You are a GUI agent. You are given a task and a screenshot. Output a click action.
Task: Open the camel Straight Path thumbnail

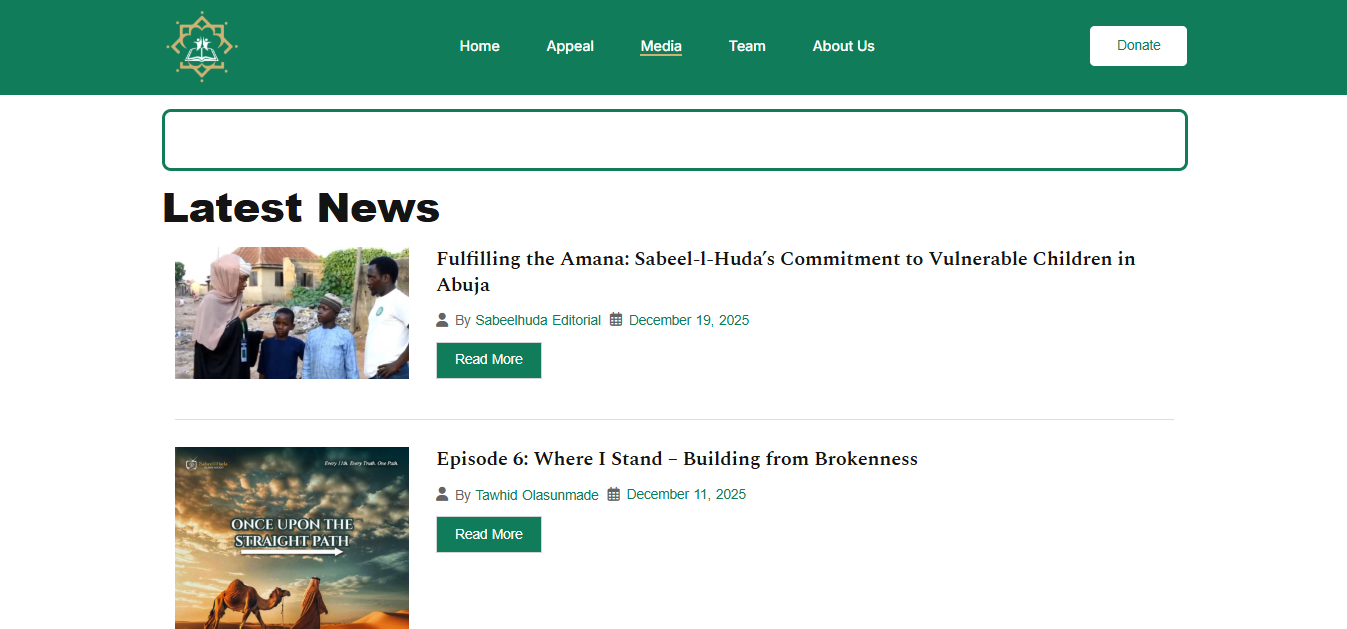pyautogui.click(x=292, y=538)
